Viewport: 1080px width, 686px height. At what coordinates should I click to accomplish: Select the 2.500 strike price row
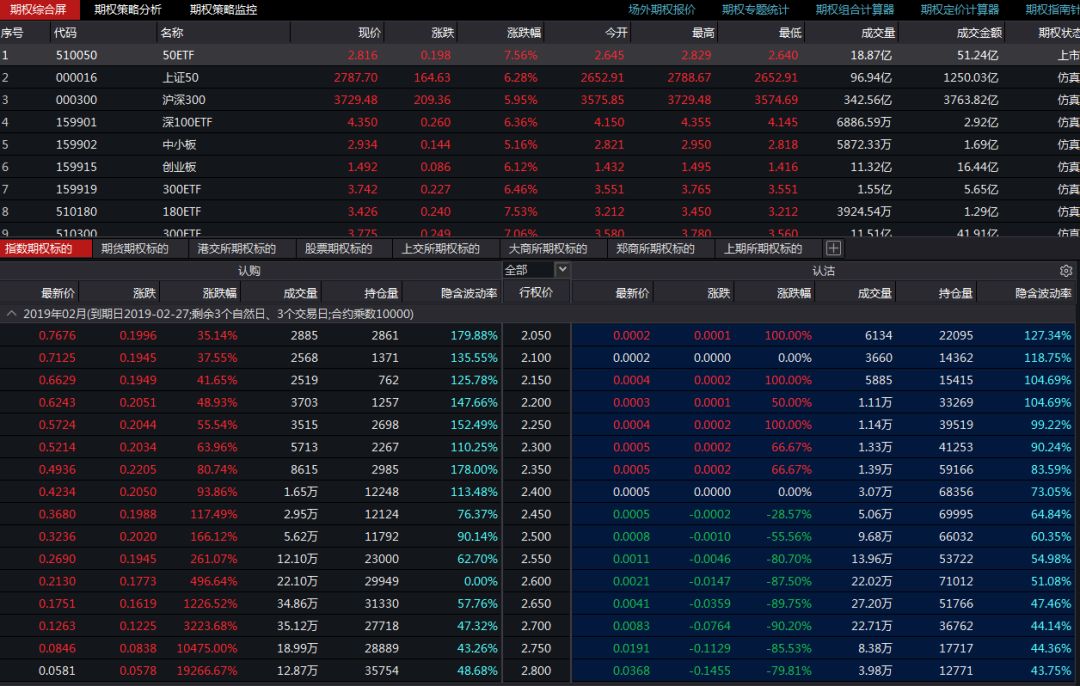[535, 538]
